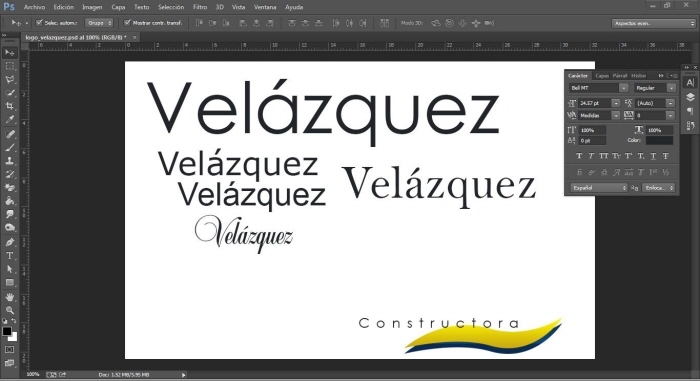The width and height of the screenshot is (700, 381).
Task: Open the Edición menu
Action: click(x=64, y=7)
